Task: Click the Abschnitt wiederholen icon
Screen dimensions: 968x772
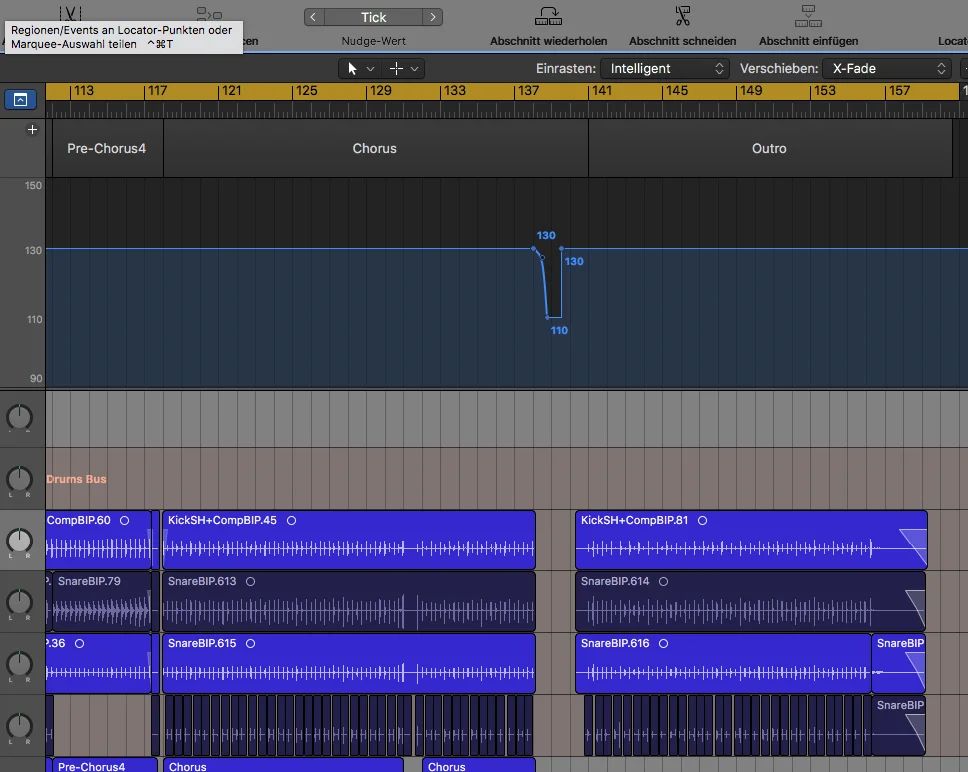Action: click(x=548, y=16)
